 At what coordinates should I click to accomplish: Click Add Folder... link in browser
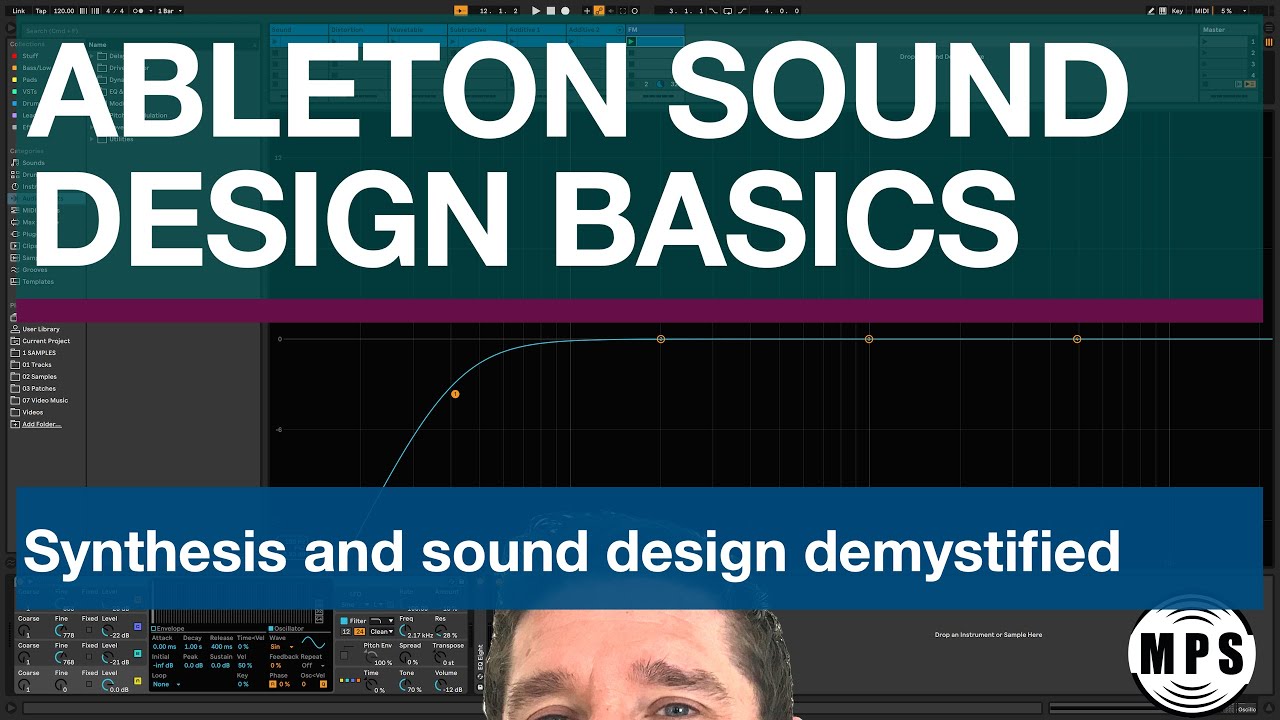pyautogui.click(x=41, y=425)
